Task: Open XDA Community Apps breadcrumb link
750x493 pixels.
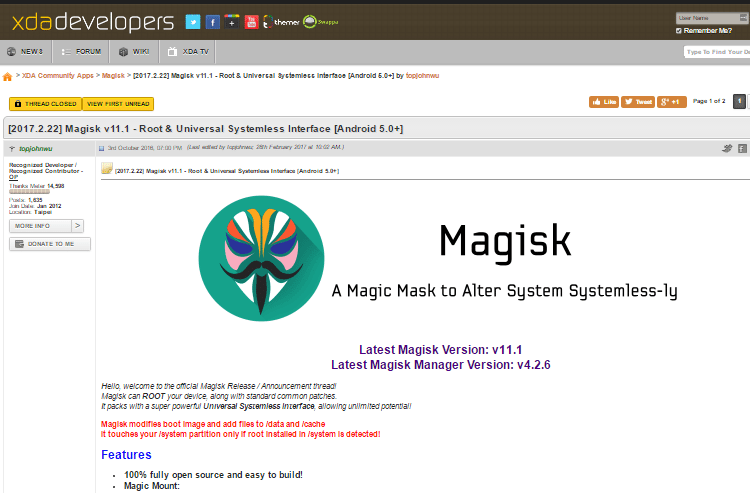Action: [x=58, y=76]
